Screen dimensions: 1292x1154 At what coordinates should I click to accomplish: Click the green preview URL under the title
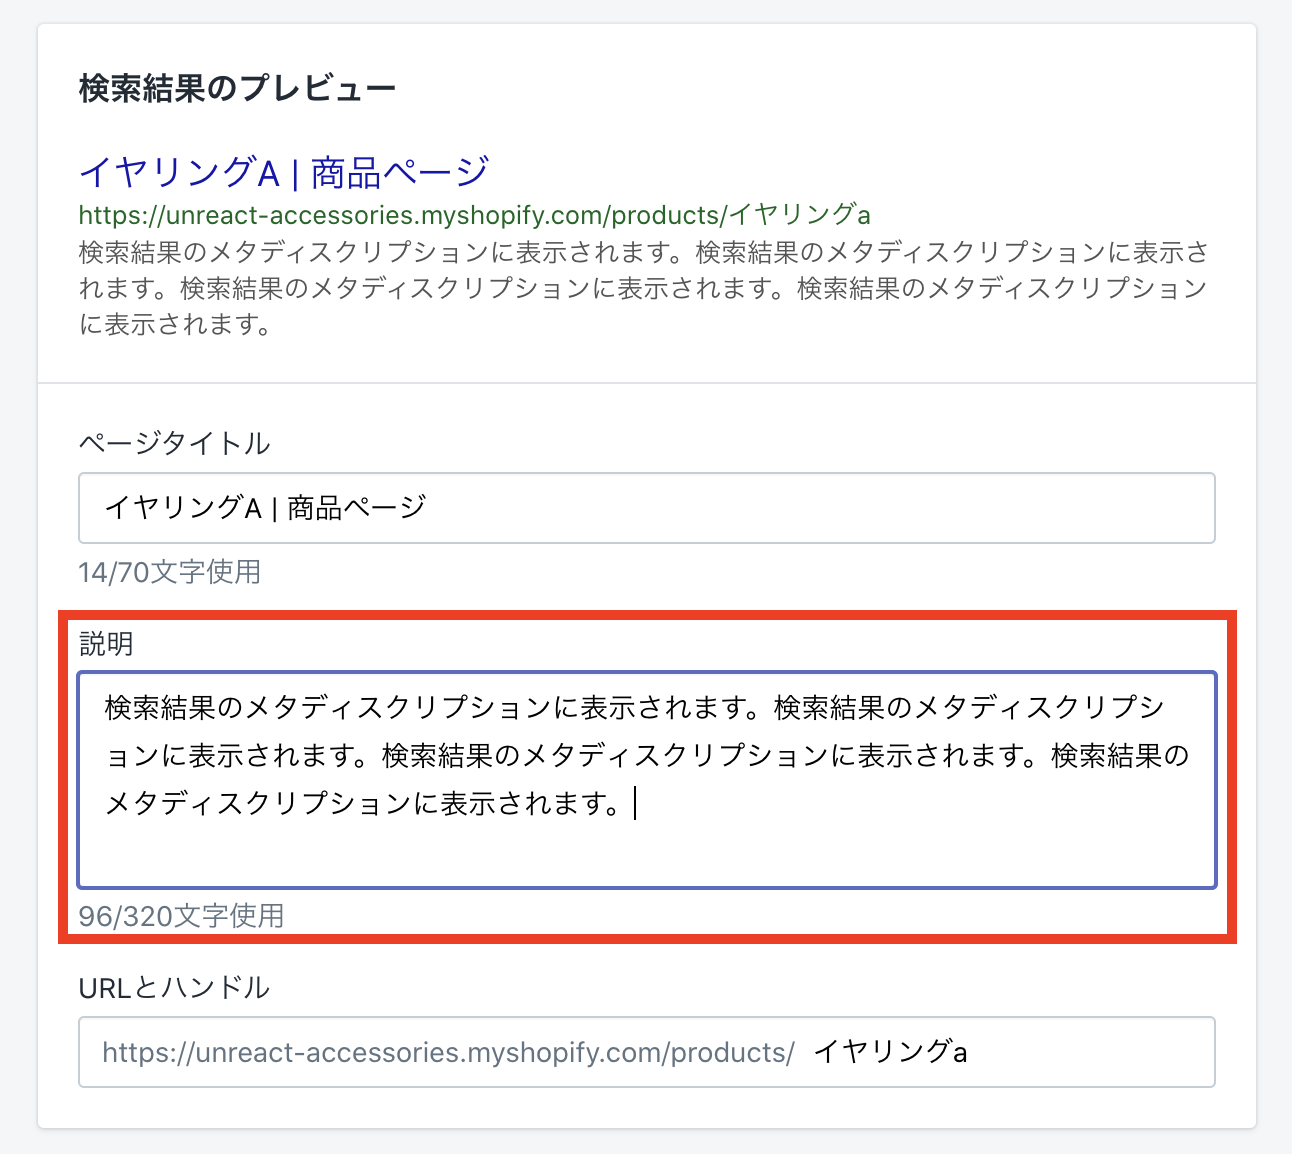tap(474, 215)
